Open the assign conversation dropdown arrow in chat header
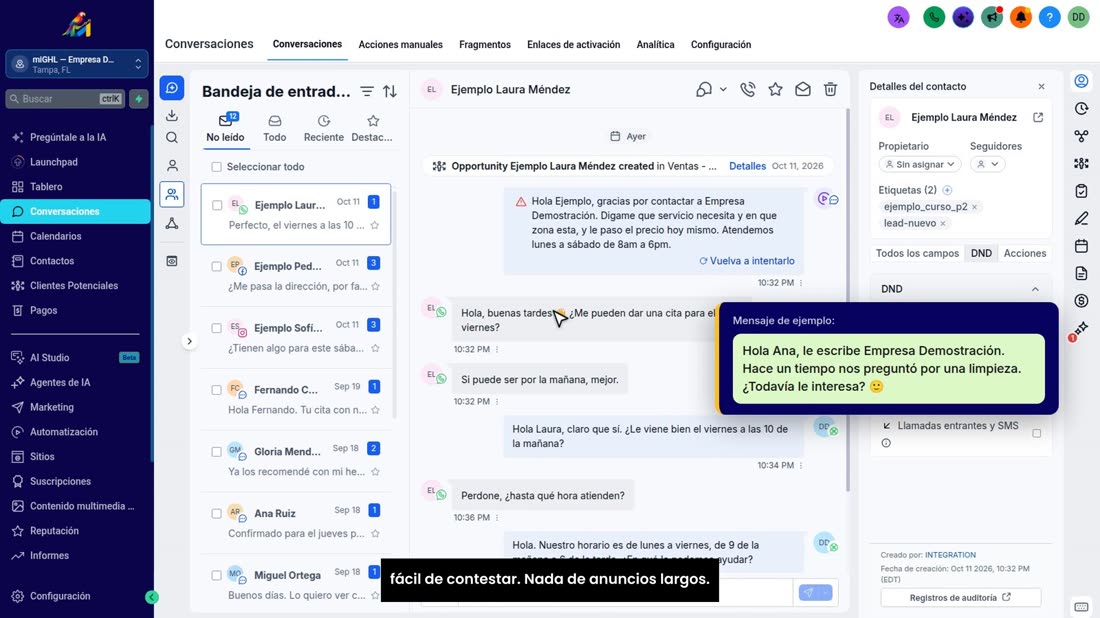The height and width of the screenshot is (618, 1100). click(723, 90)
